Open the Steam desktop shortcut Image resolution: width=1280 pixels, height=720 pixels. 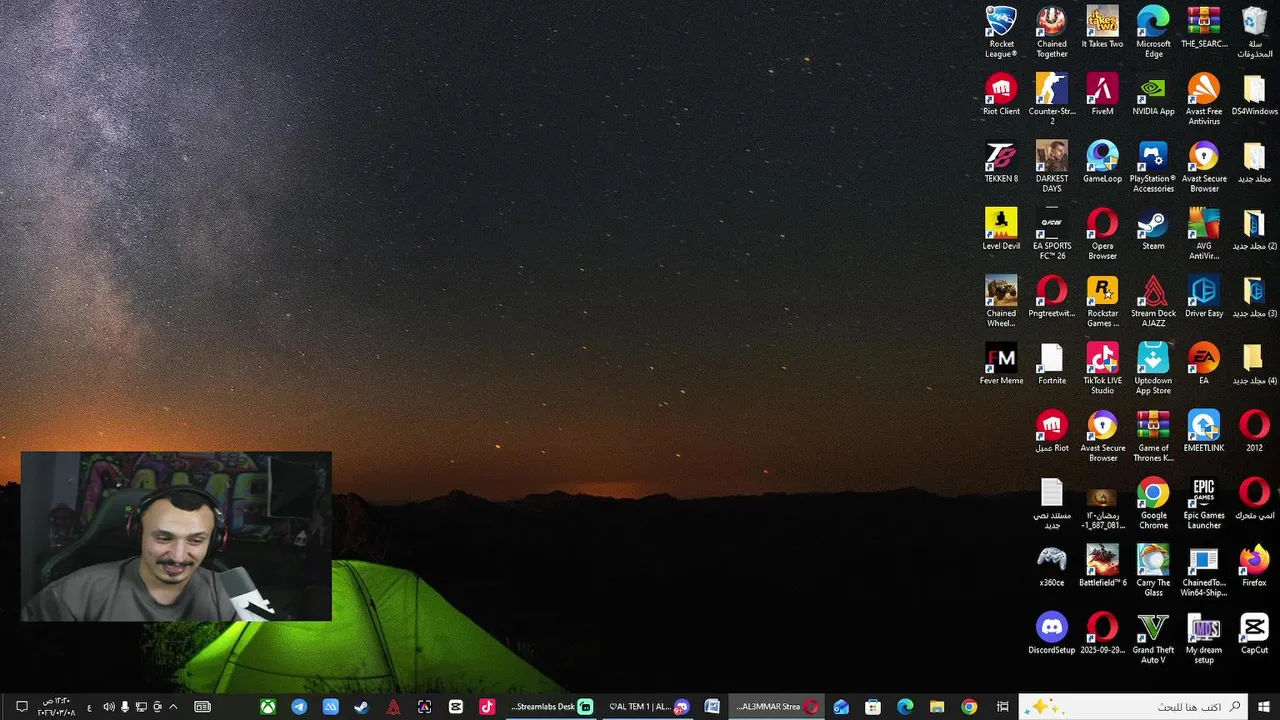(1153, 228)
